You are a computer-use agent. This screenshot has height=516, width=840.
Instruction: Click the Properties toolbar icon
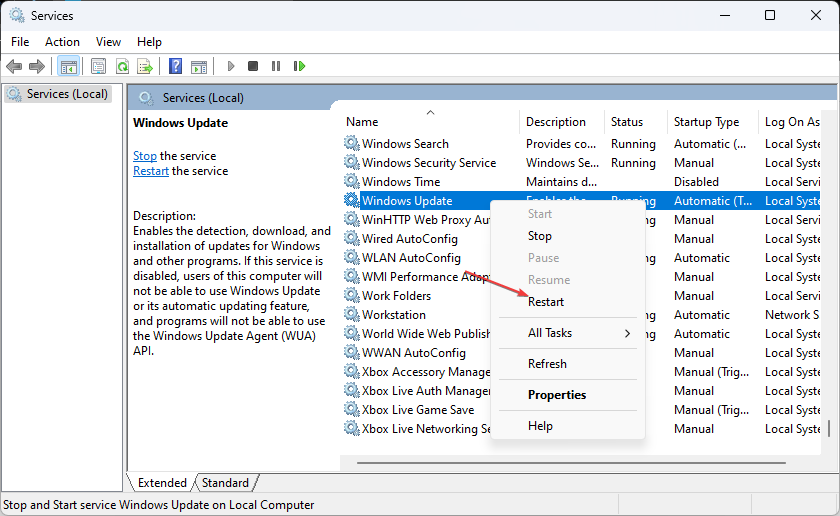[x=98, y=66]
